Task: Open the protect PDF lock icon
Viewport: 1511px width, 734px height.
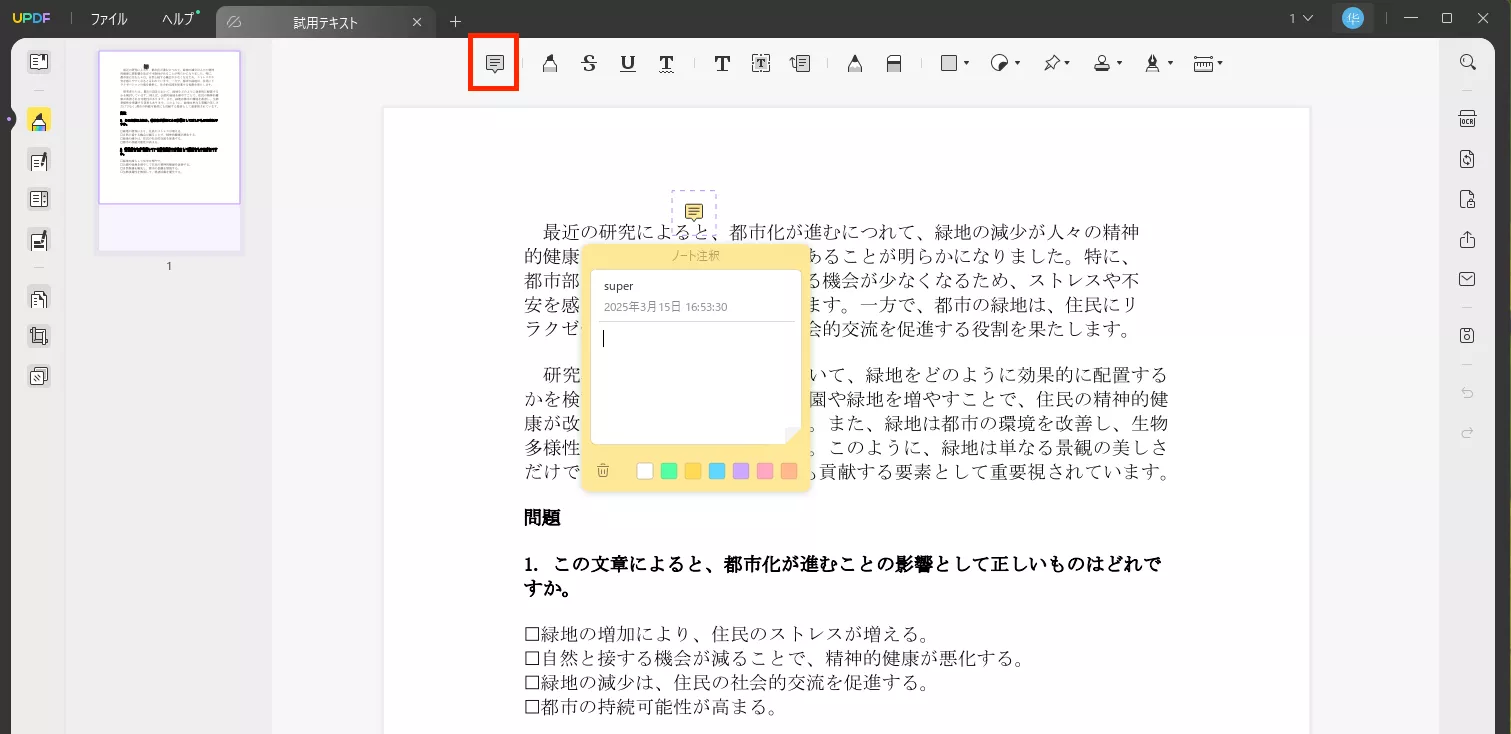Action: pyautogui.click(x=1468, y=199)
